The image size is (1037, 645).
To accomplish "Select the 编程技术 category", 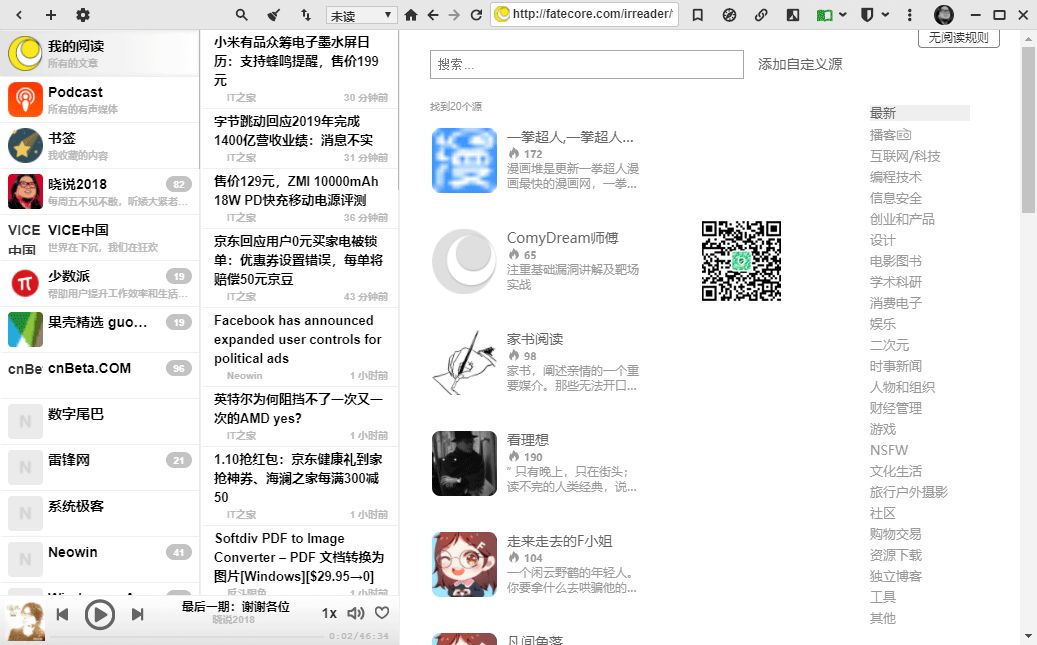I will (x=895, y=177).
